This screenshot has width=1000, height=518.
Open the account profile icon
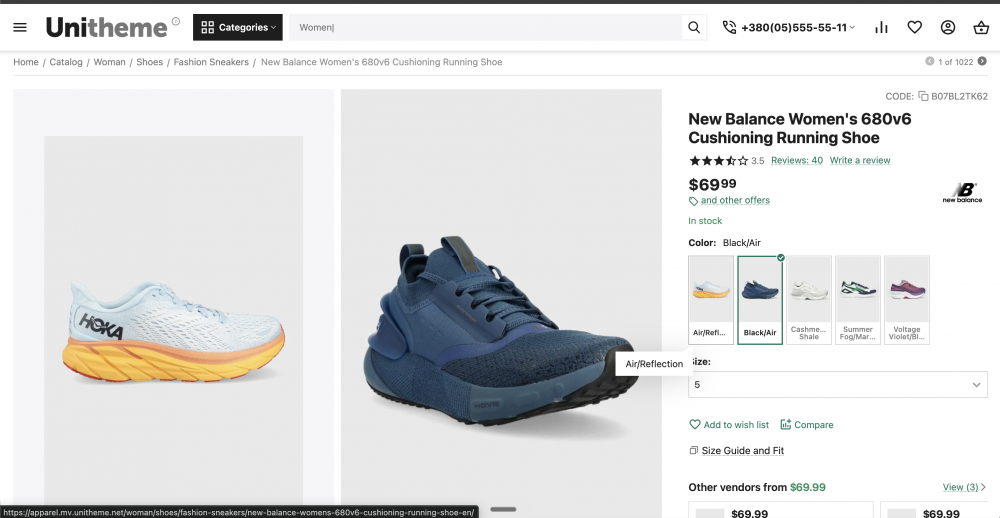click(x=948, y=27)
